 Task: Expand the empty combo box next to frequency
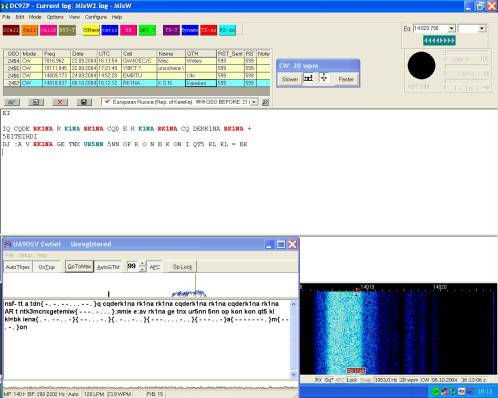(x=482, y=28)
